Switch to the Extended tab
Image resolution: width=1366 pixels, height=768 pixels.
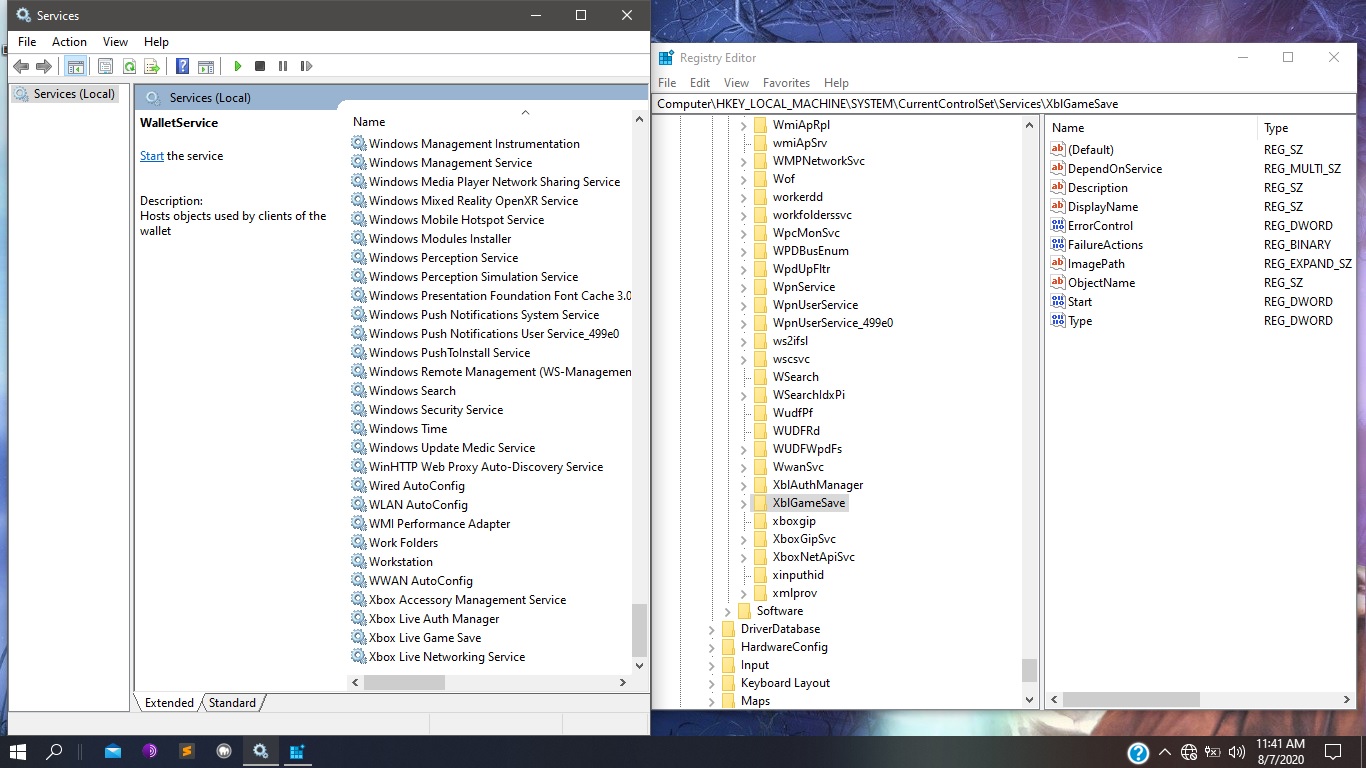(x=169, y=703)
